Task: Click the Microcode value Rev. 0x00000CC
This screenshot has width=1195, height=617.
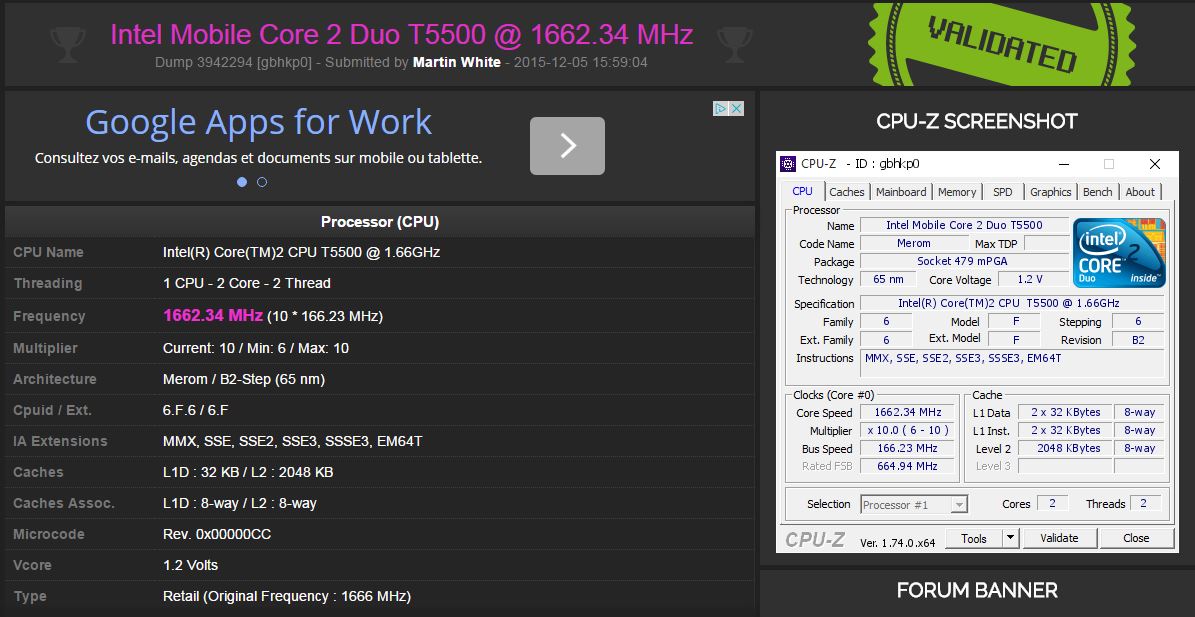Action: [217, 535]
